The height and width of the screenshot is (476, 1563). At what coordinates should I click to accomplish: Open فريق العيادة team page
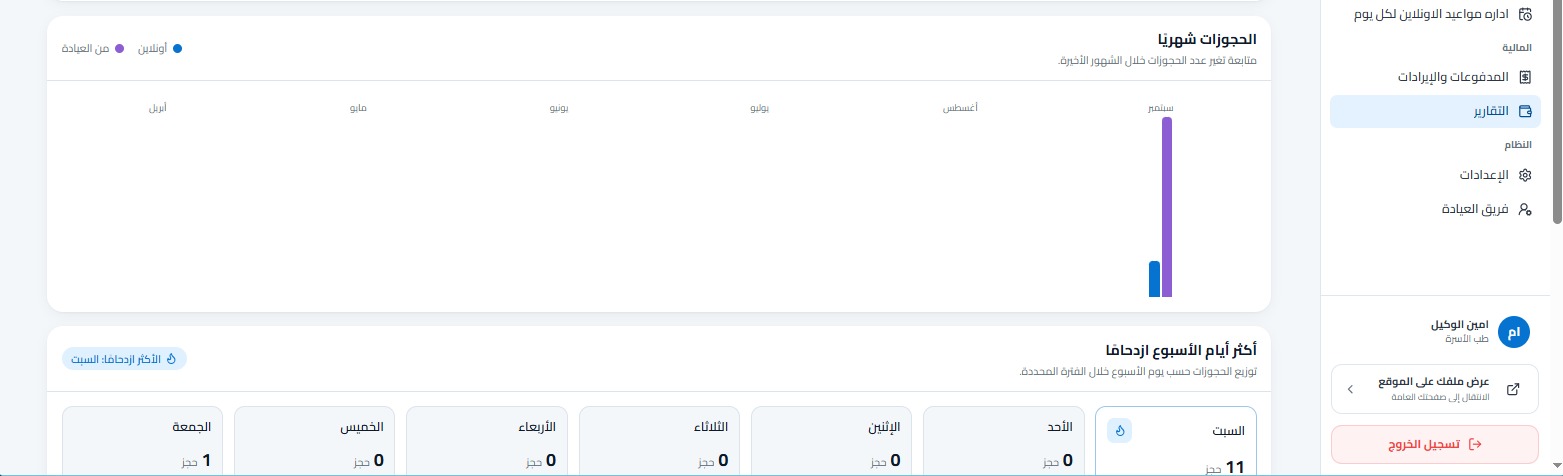click(1435, 209)
